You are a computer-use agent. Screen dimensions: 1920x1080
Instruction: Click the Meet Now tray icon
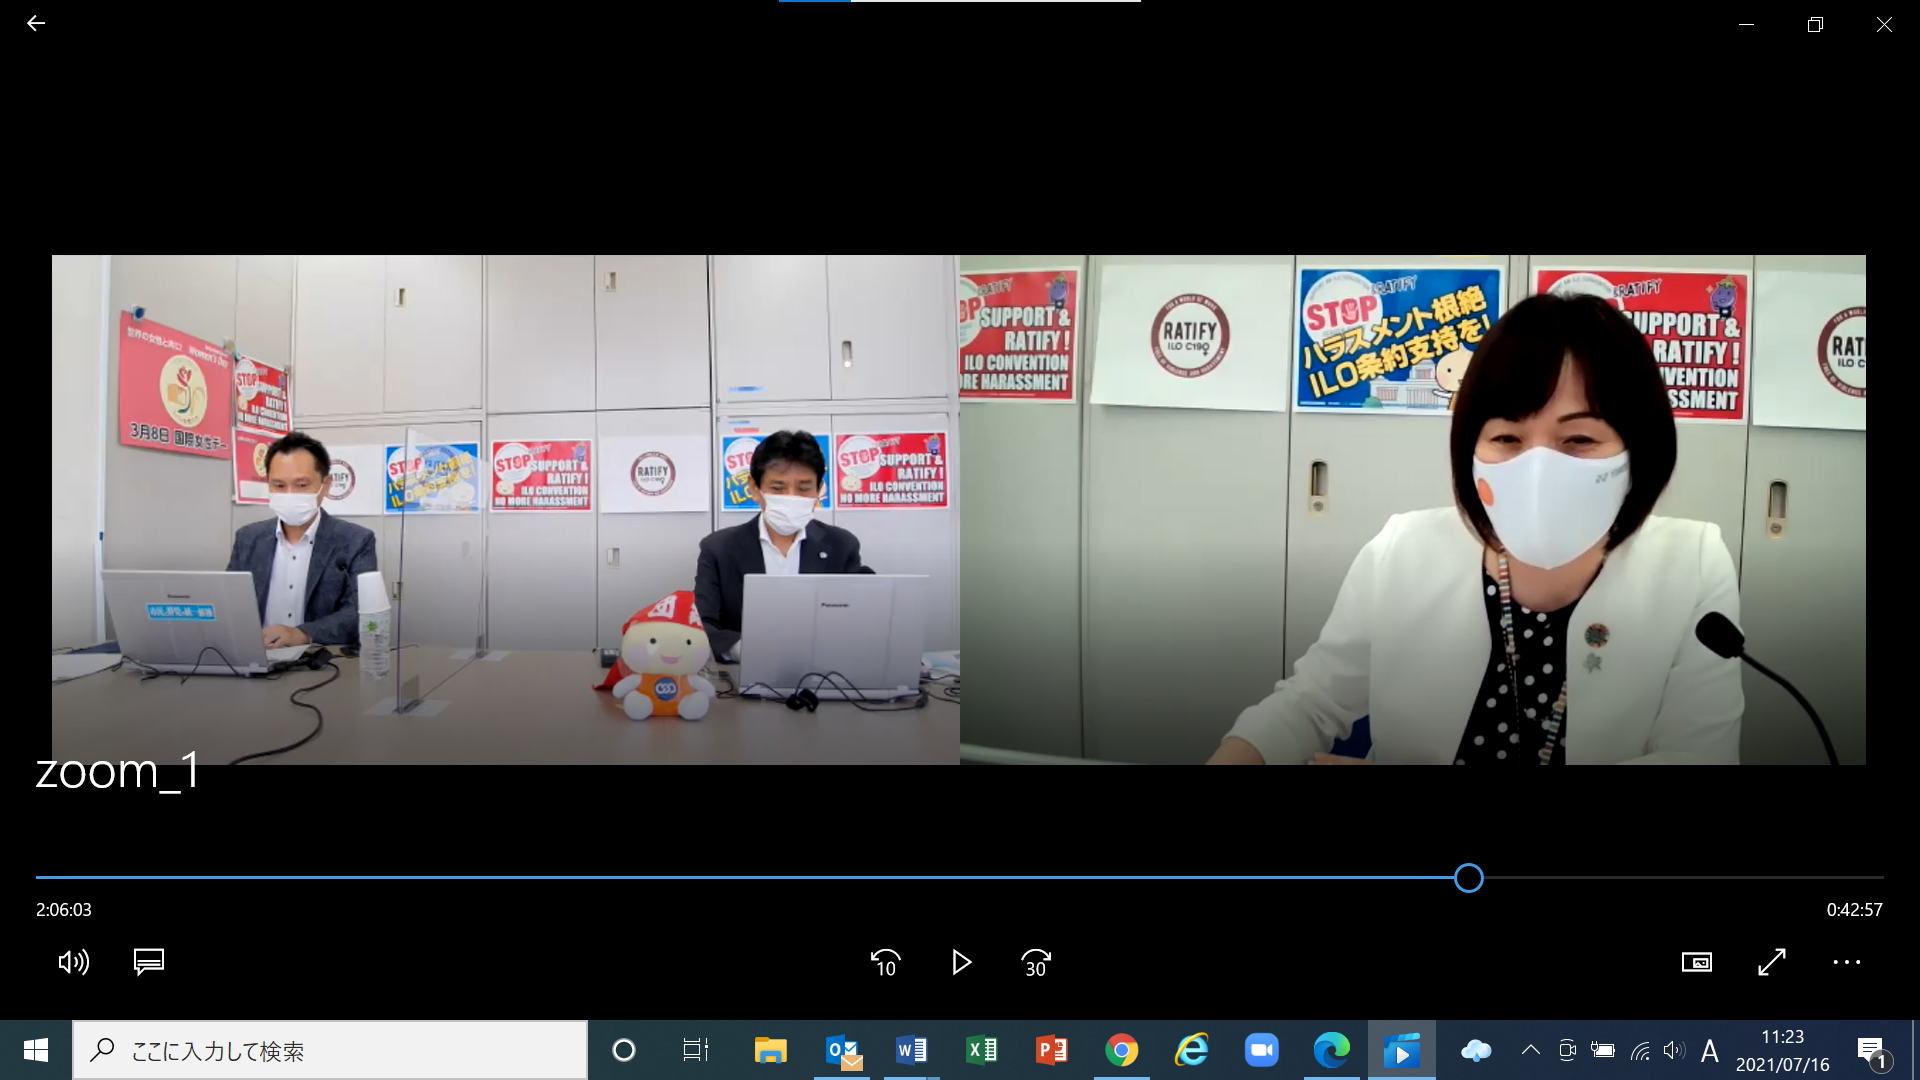(x=1567, y=1050)
